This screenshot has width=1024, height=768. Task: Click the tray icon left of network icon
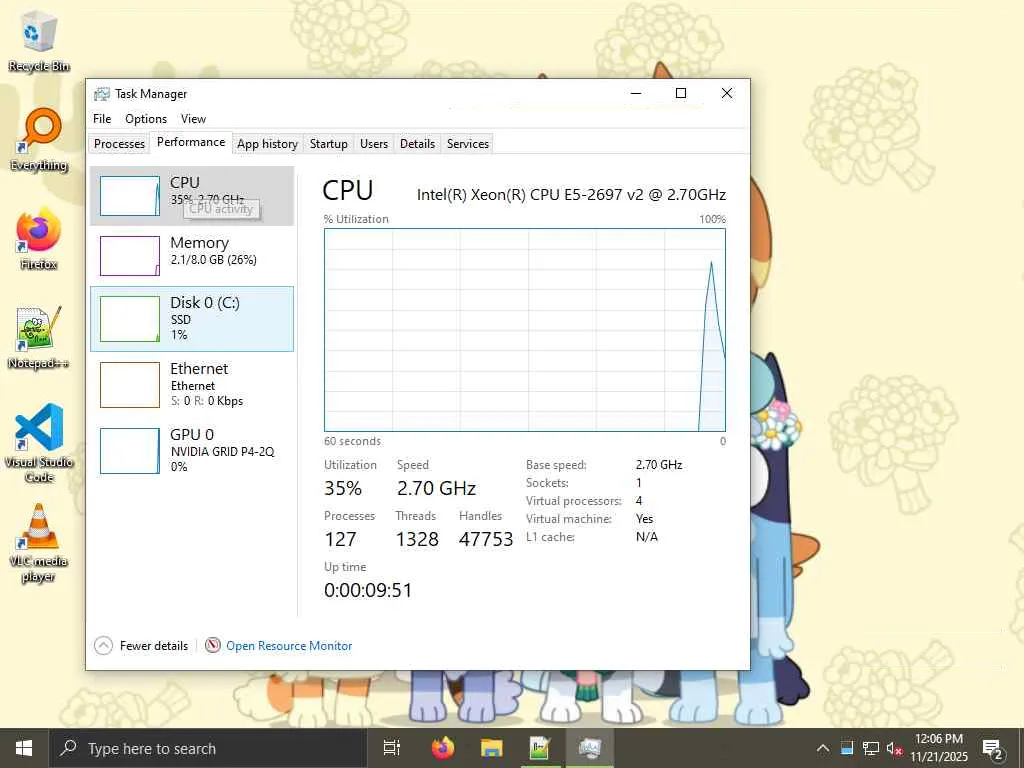click(847, 748)
